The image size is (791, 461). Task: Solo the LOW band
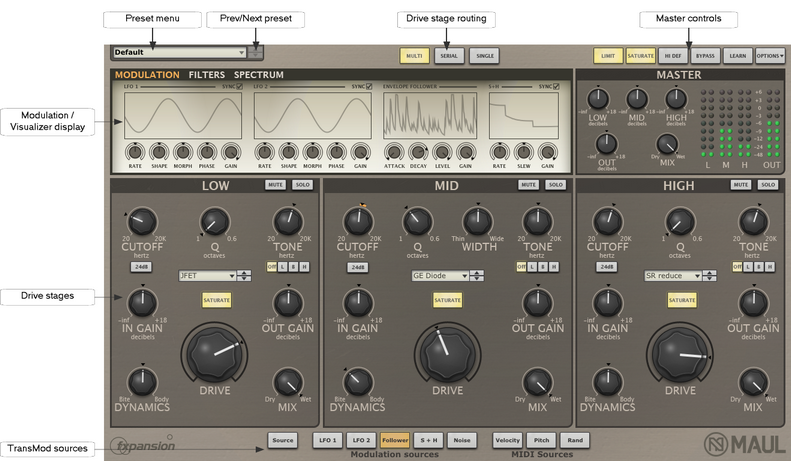click(303, 185)
